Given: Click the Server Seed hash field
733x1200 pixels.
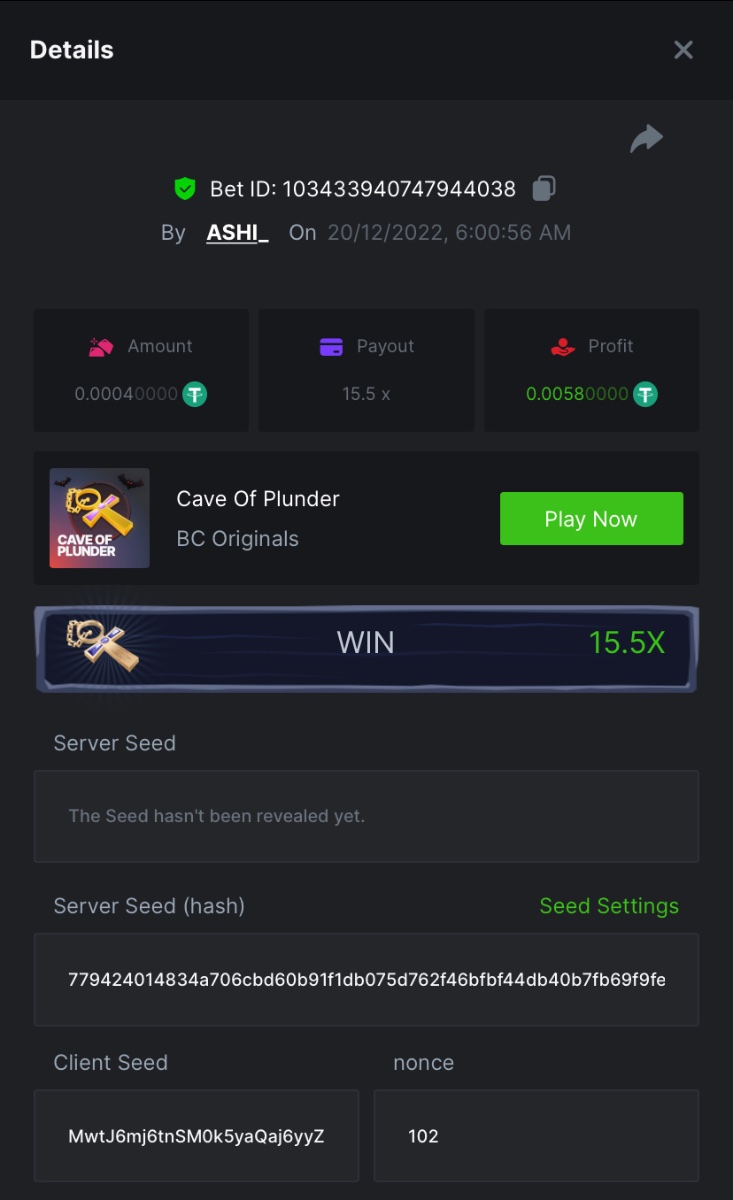Looking at the screenshot, I should pos(366,980).
